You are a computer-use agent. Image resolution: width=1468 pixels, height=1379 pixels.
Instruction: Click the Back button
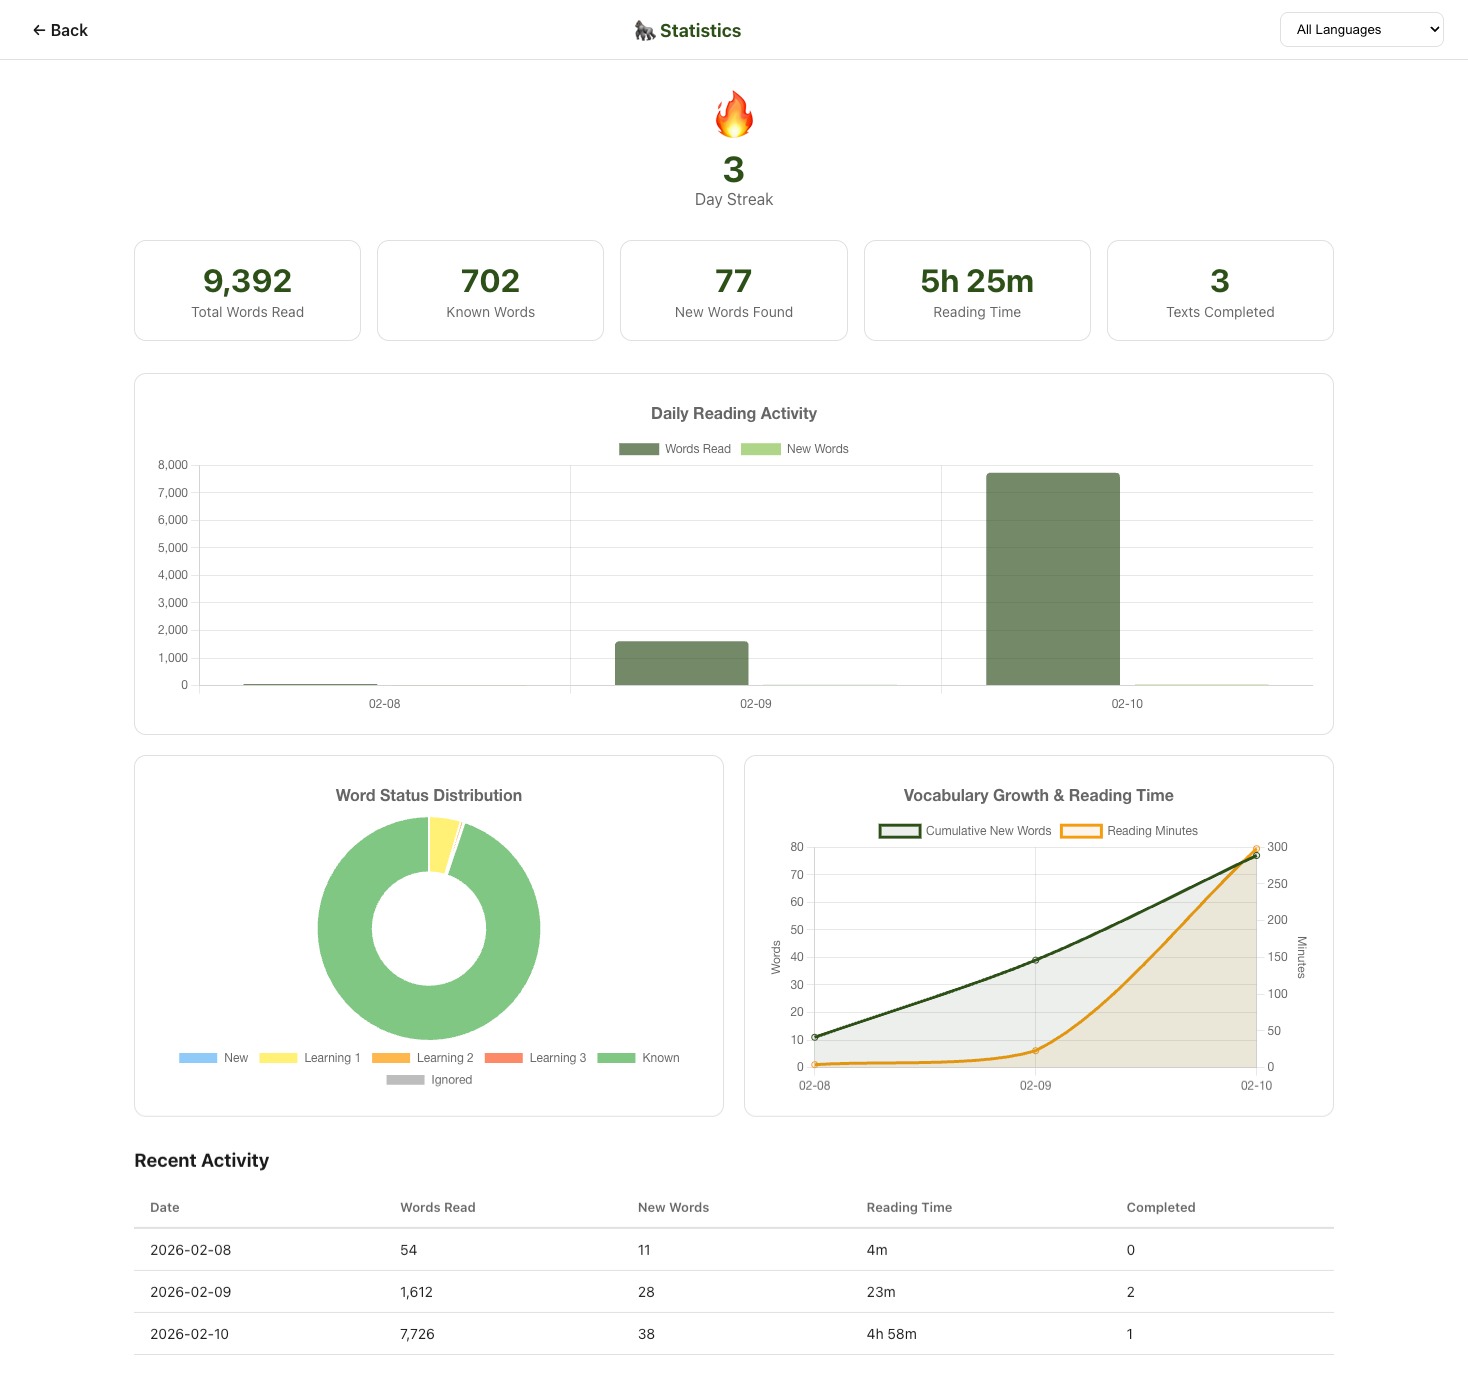click(60, 30)
